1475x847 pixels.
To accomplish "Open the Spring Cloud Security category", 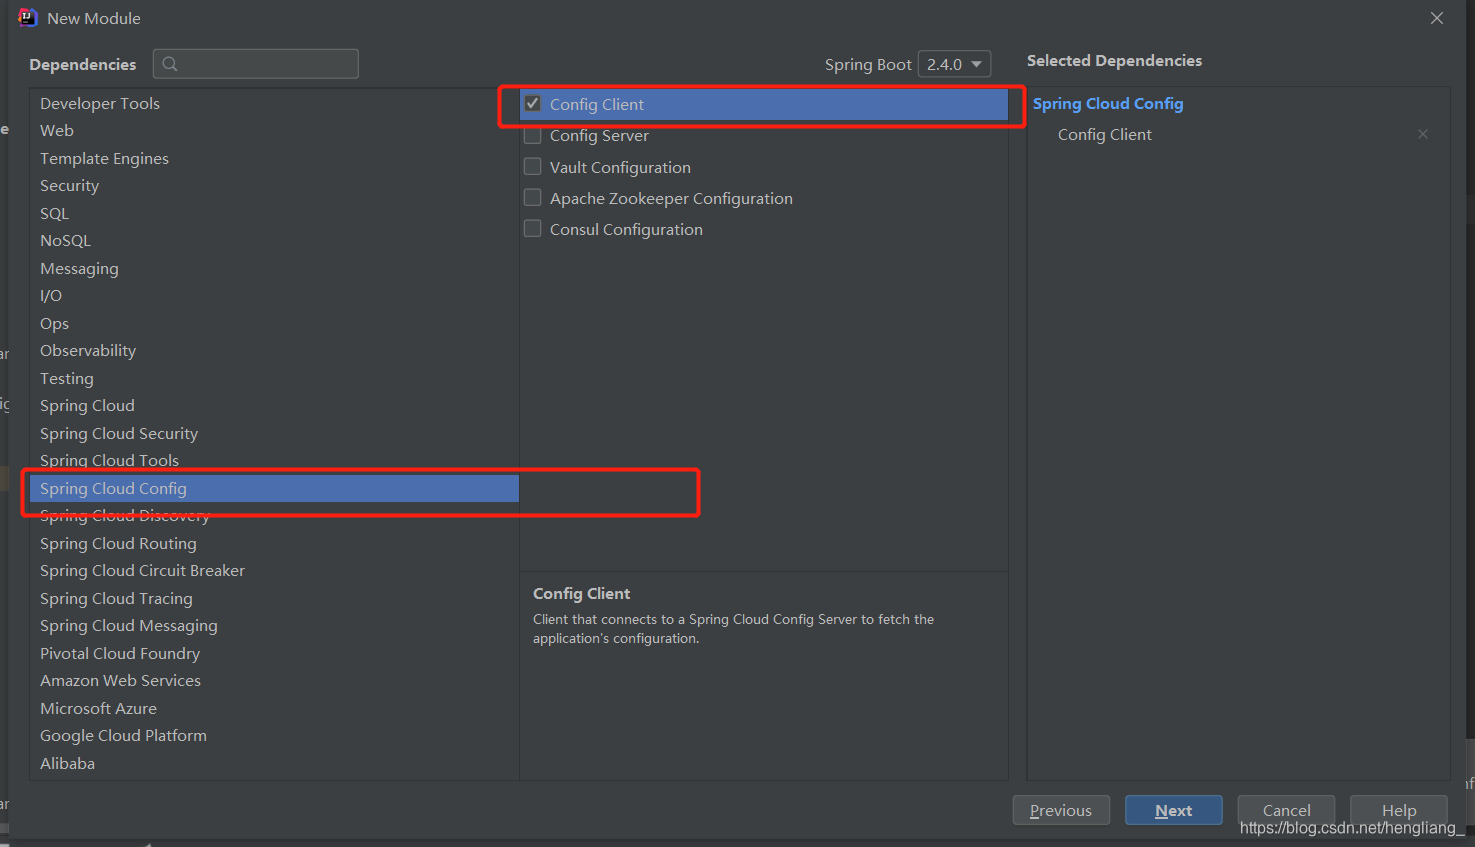I will 274,433.
